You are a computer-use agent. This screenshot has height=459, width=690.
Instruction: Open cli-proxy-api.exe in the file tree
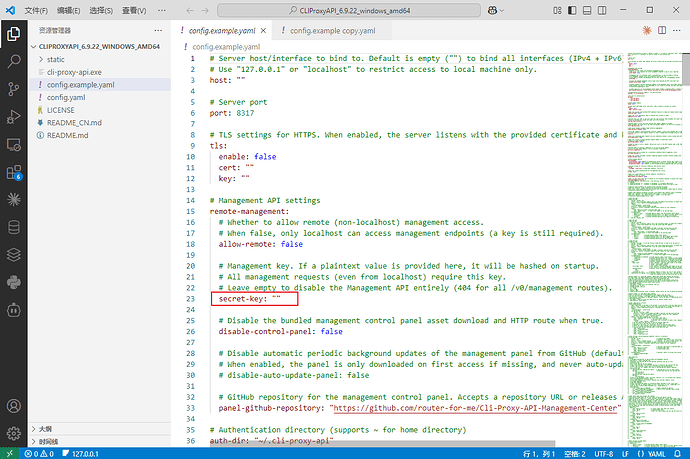click(x=100, y=72)
